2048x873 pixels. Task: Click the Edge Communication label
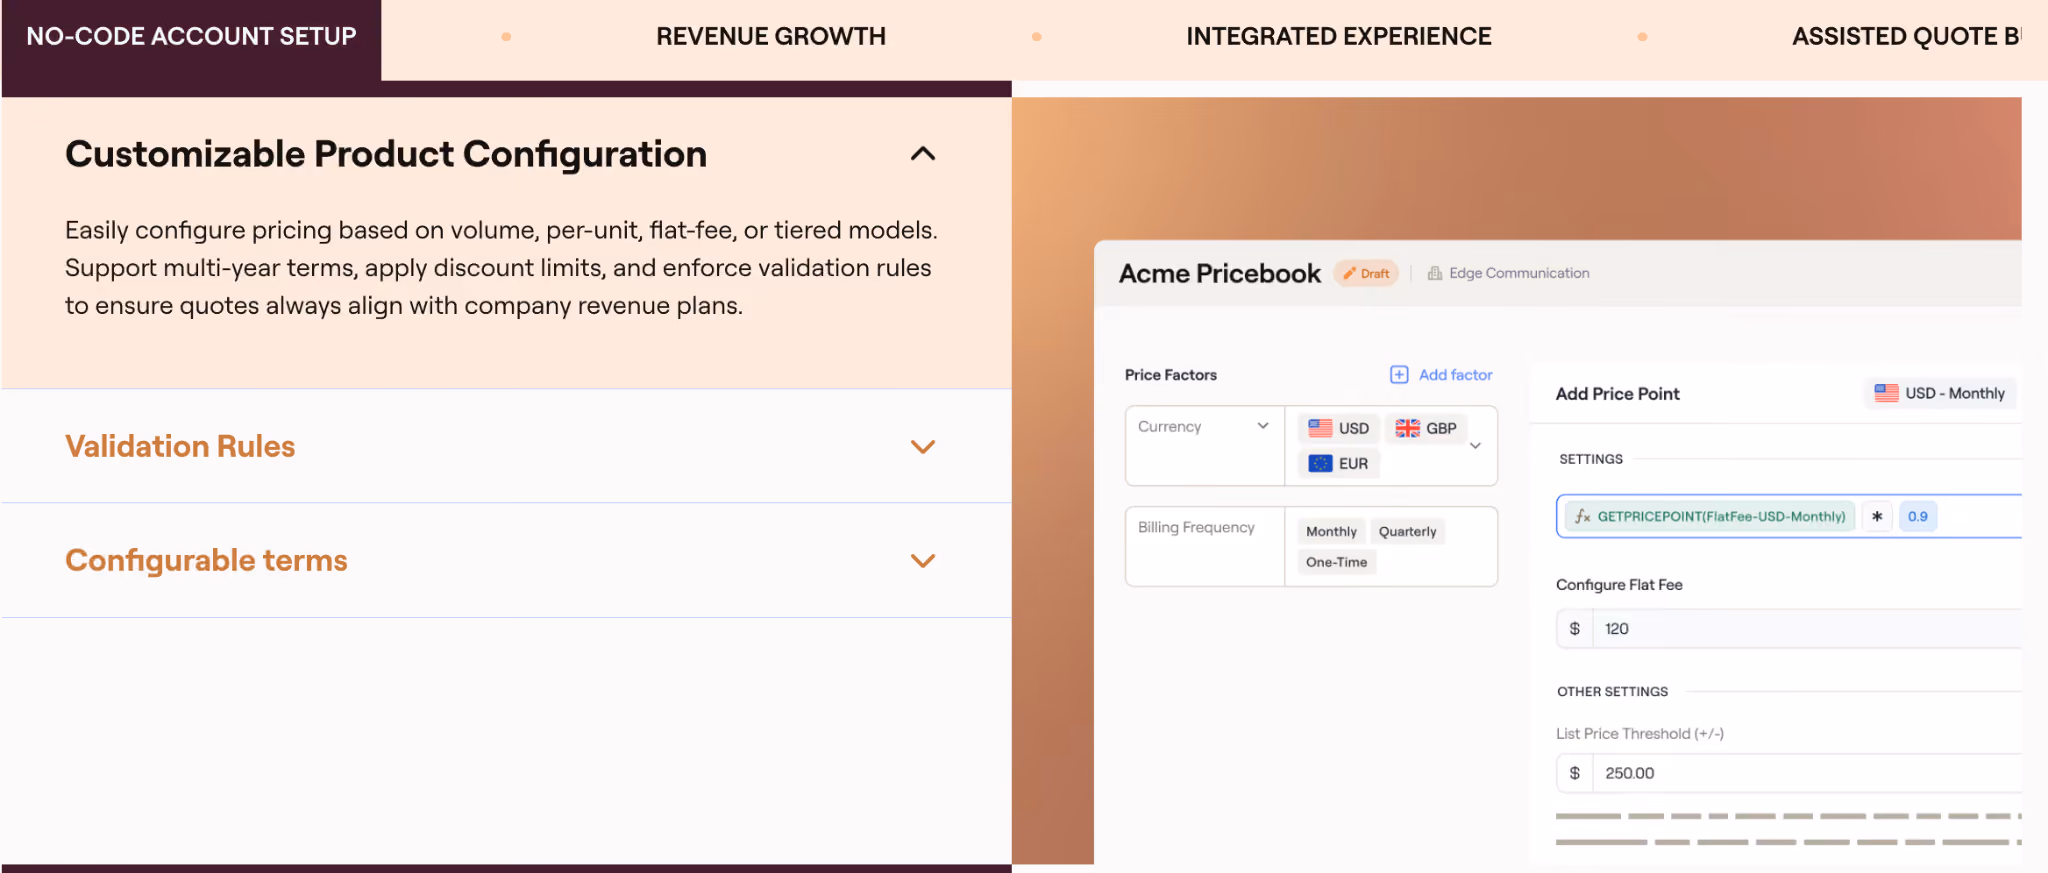(x=1519, y=273)
